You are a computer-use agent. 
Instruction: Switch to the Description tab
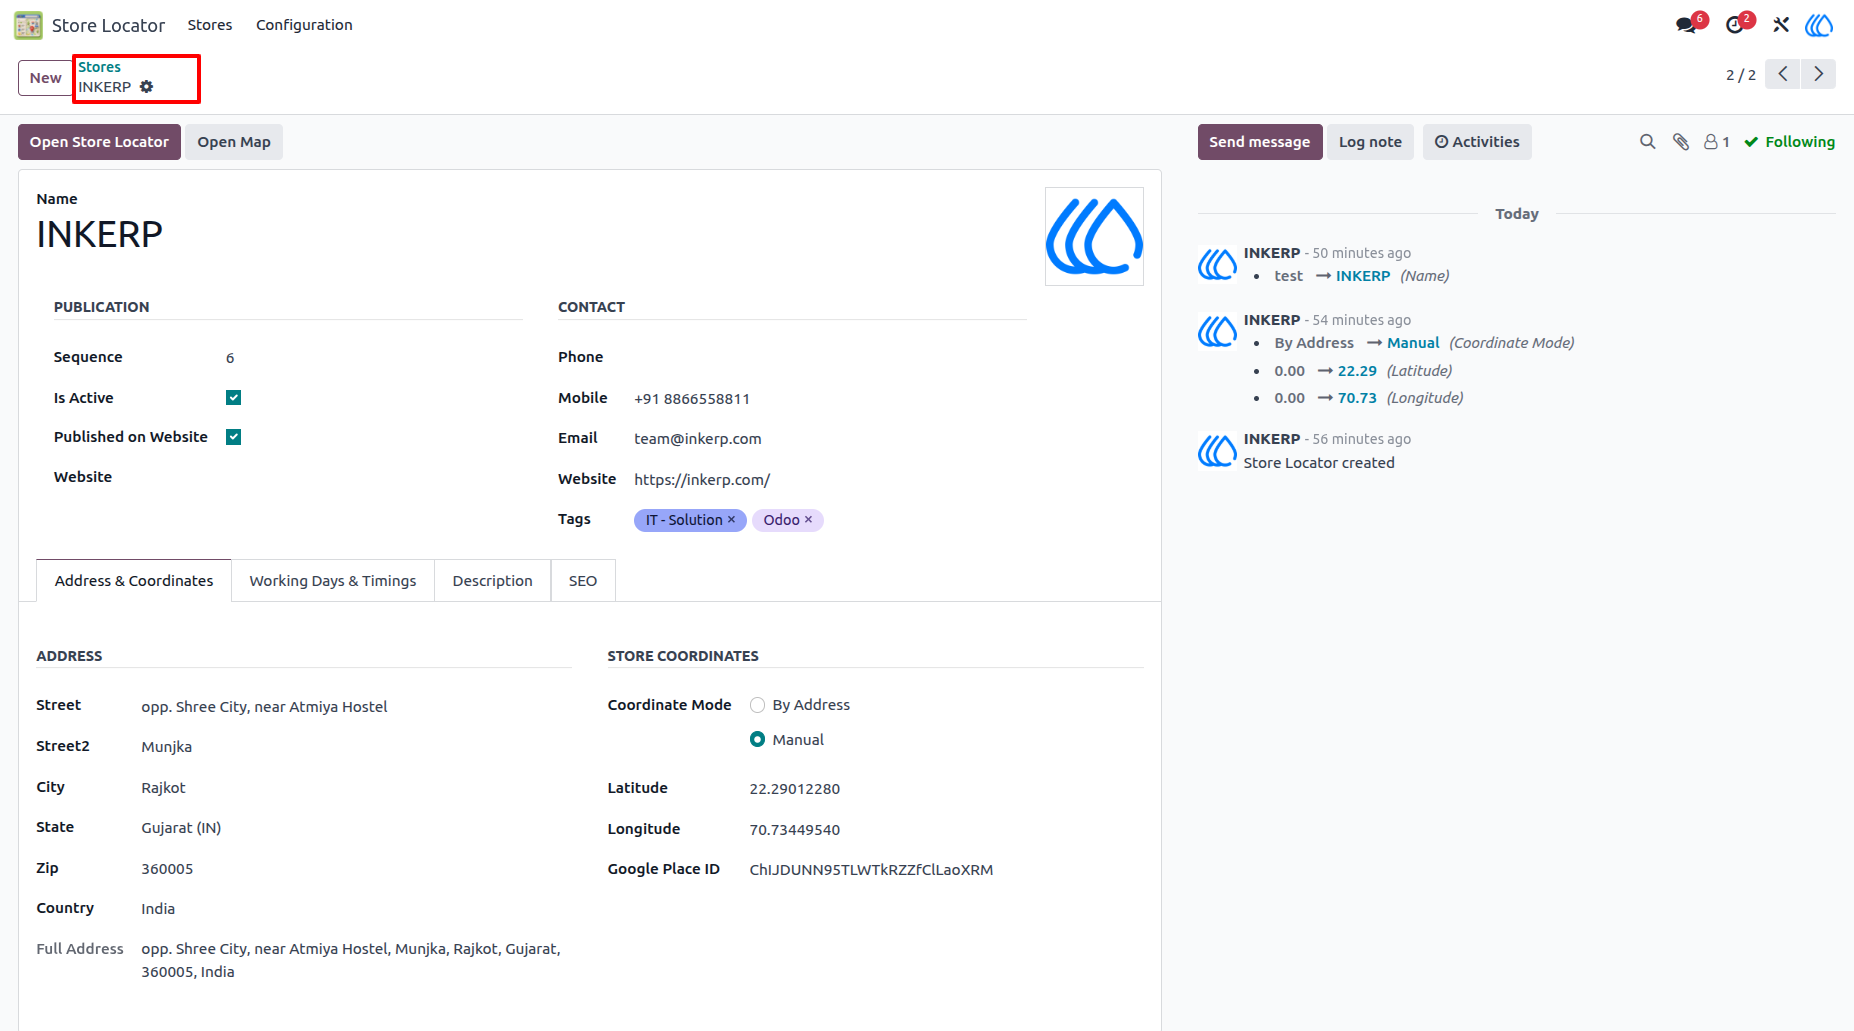(492, 581)
